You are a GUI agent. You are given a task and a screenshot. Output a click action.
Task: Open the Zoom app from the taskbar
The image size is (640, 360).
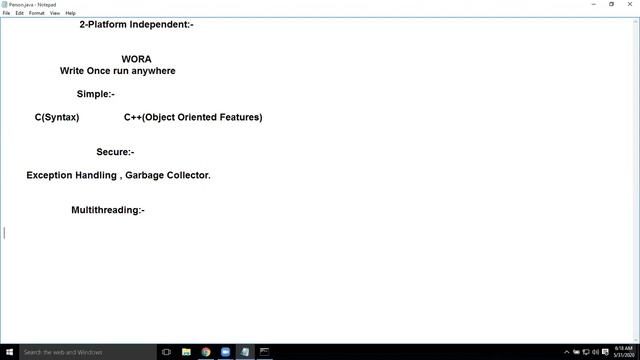point(225,352)
